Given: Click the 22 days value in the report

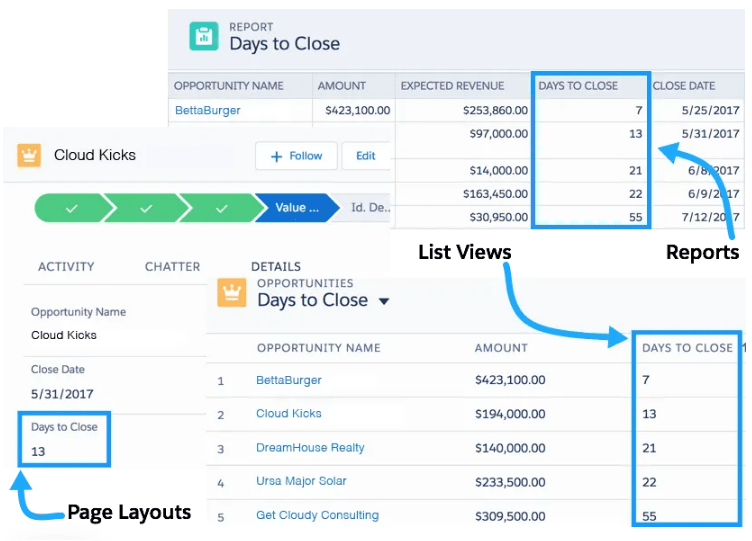Looking at the screenshot, I should (635, 194).
